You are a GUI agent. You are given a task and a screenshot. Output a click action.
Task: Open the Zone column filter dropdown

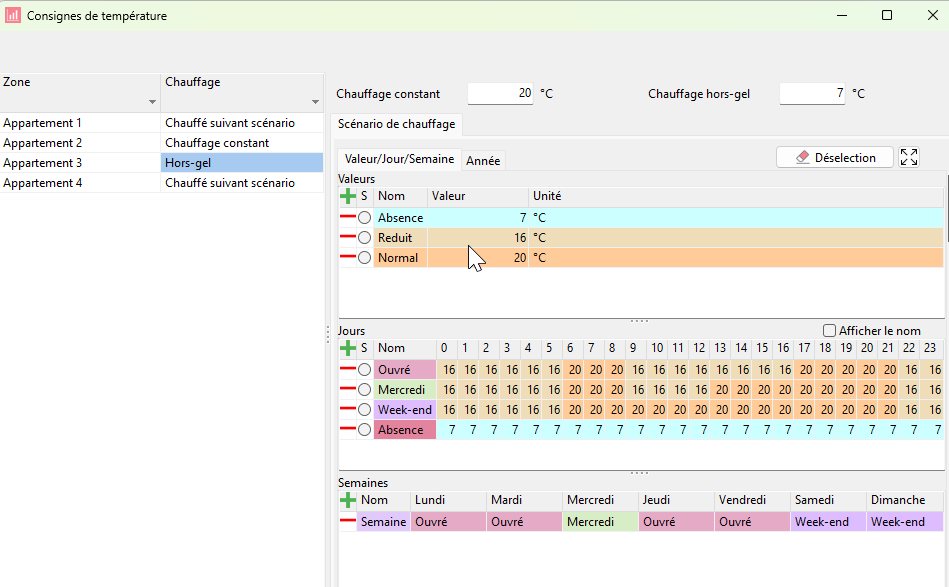(x=152, y=102)
